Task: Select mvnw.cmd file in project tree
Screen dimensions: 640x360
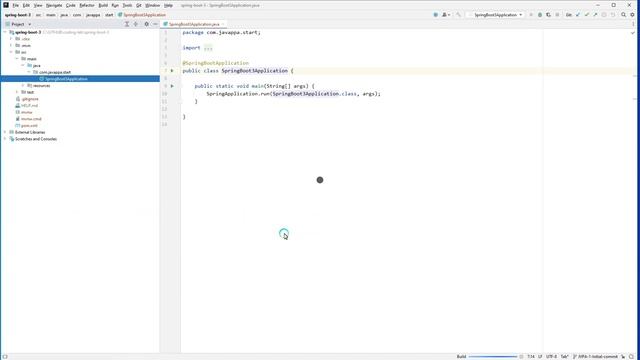Action: coord(31,119)
